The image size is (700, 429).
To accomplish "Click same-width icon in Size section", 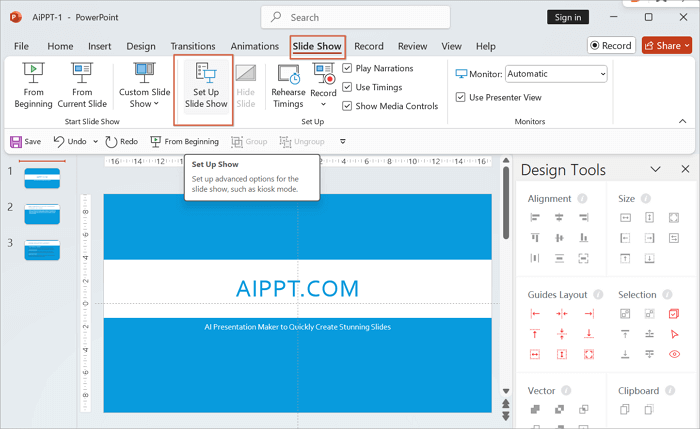I will click(x=625, y=217).
